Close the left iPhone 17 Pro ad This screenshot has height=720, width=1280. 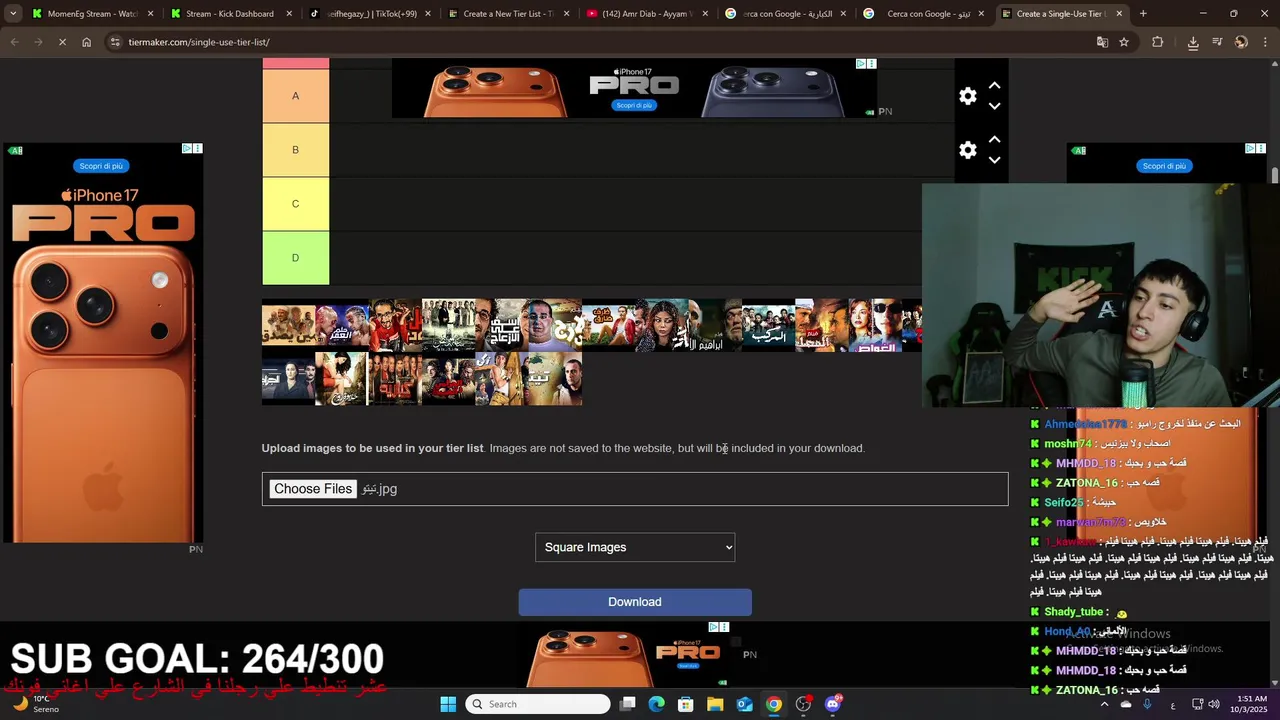(x=197, y=148)
